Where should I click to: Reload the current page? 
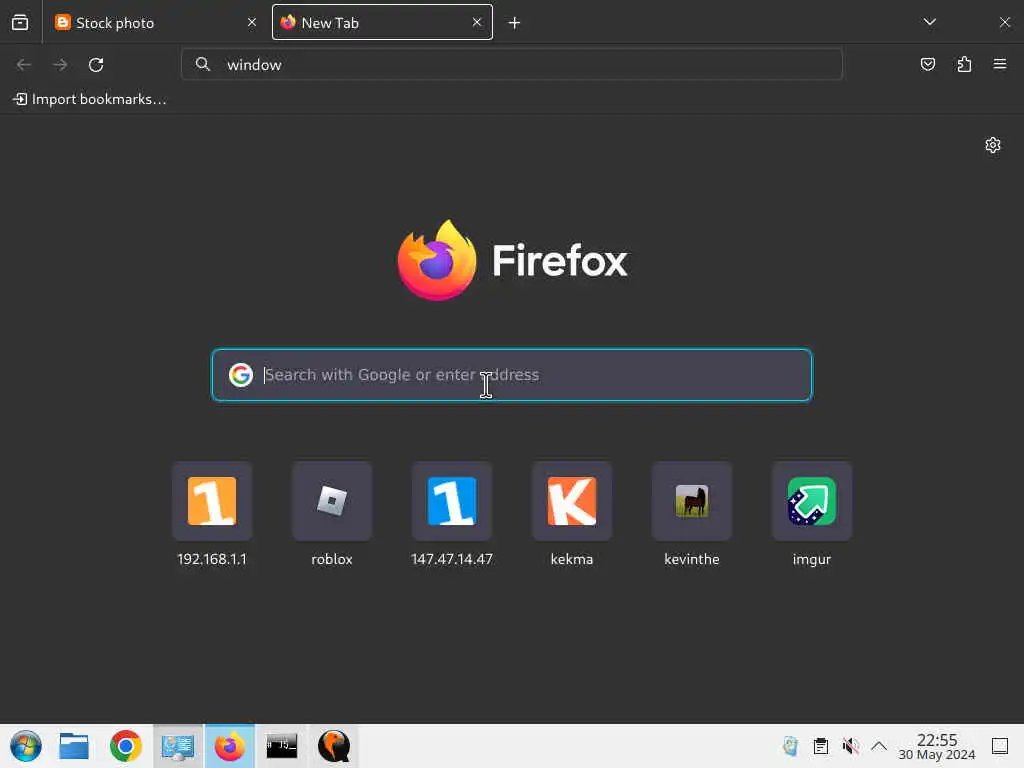(x=96, y=65)
